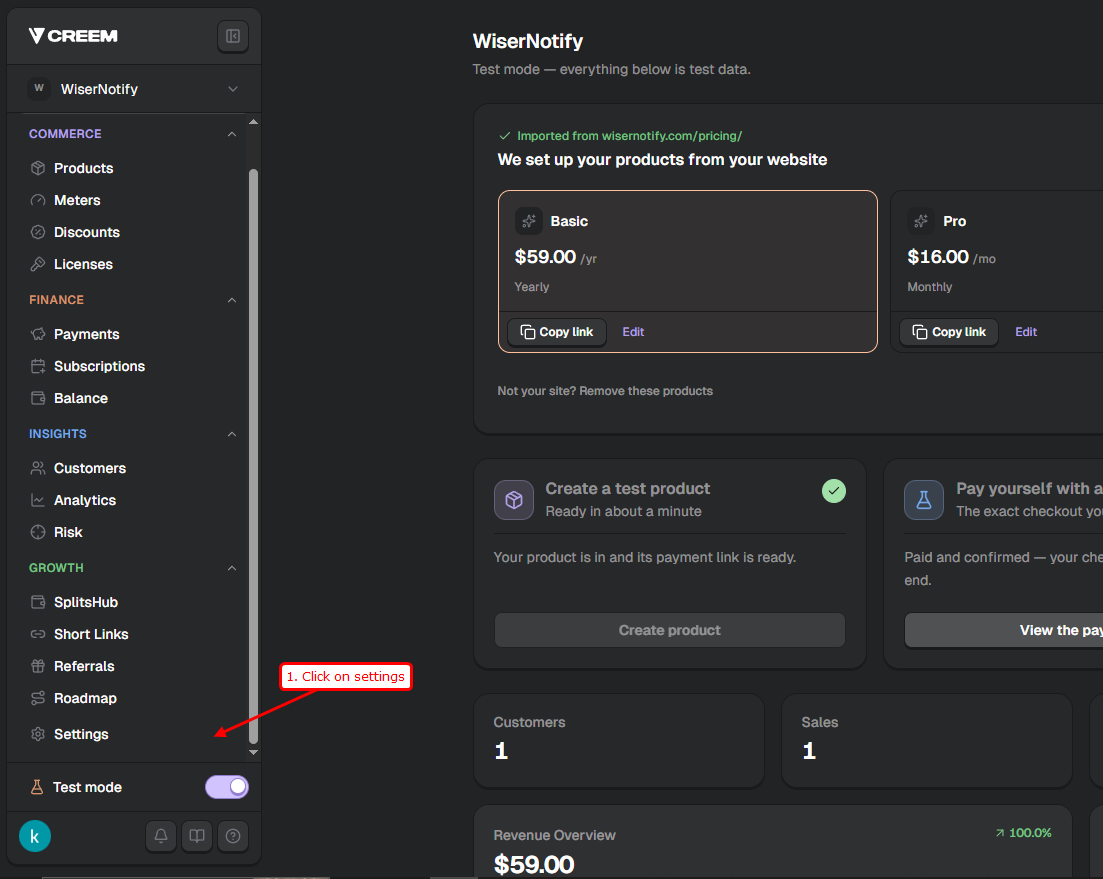Screen dimensions: 1103x879
Task: Click the SplitsHub wallet icon
Action: point(38,602)
